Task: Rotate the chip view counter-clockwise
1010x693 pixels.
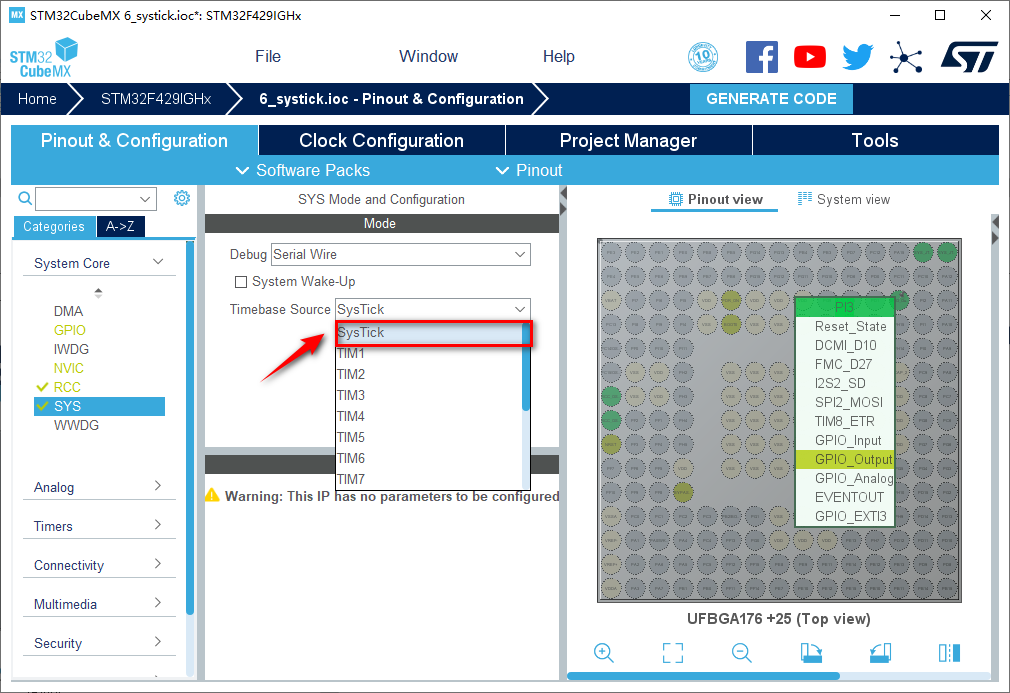Action: pyautogui.click(x=880, y=653)
